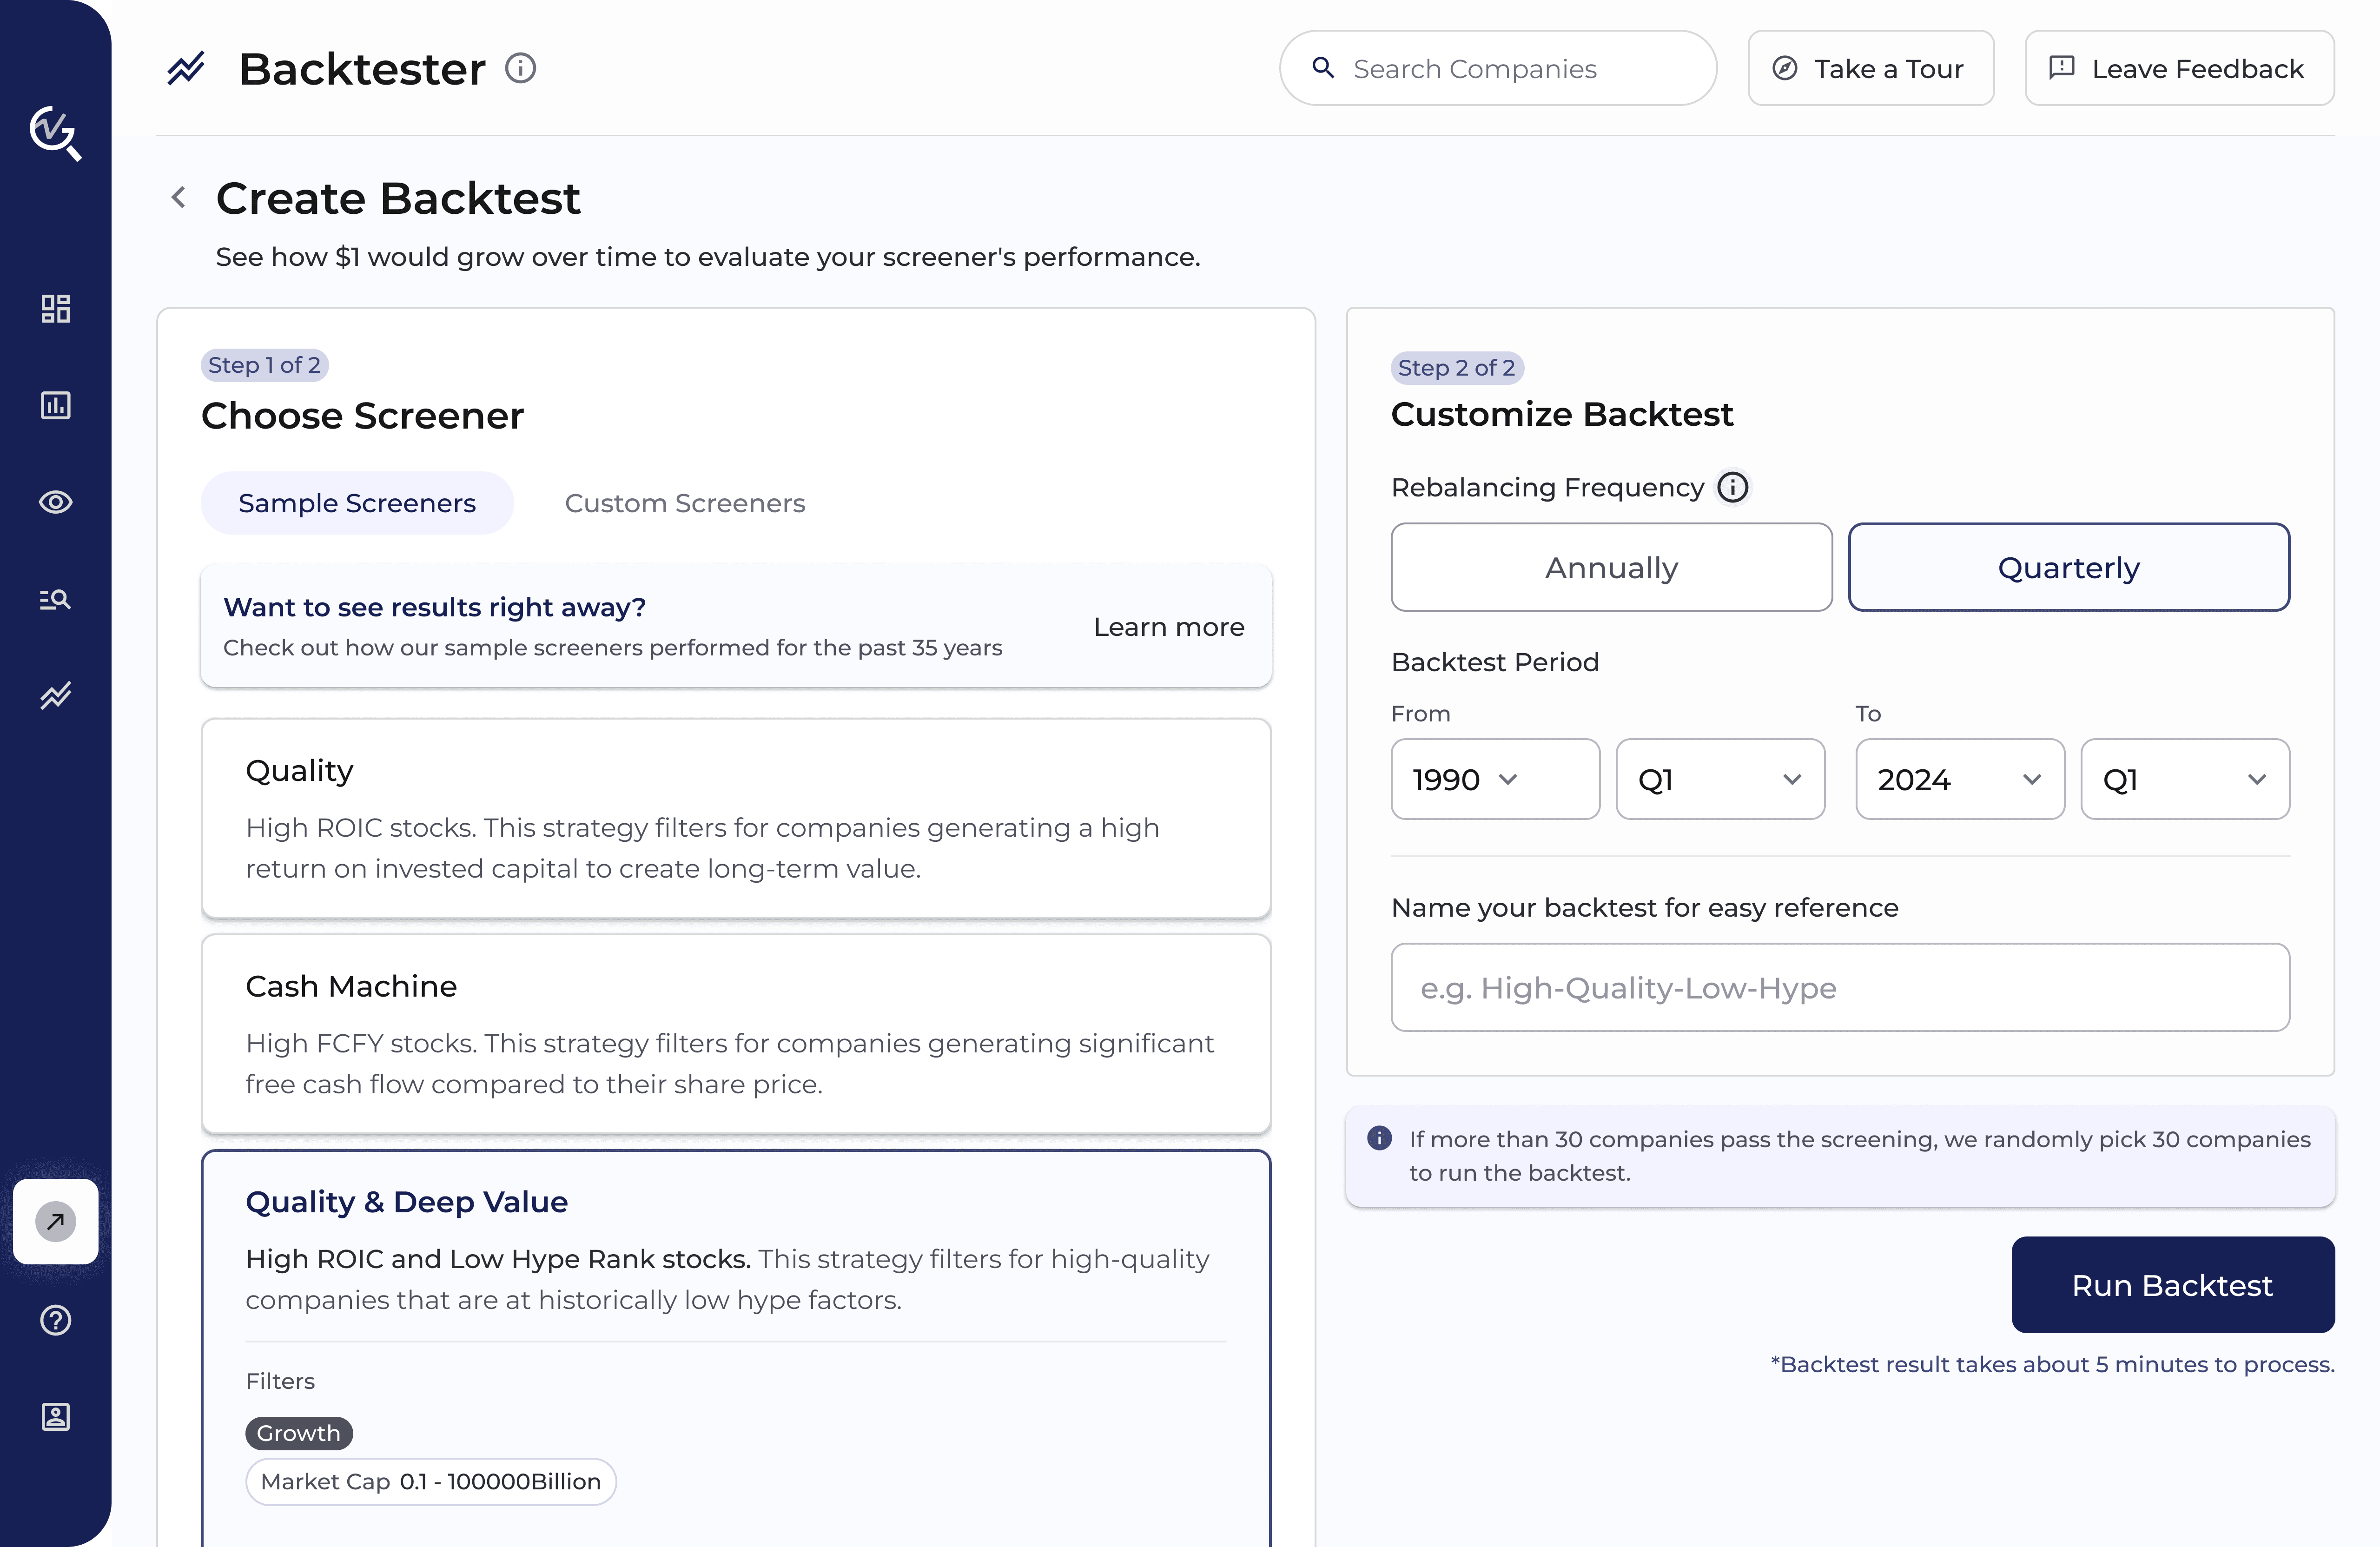Image resolution: width=2380 pixels, height=1547 pixels.
Task: Select Quarterly rebalancing frequency
Action: pos(2068,567)
